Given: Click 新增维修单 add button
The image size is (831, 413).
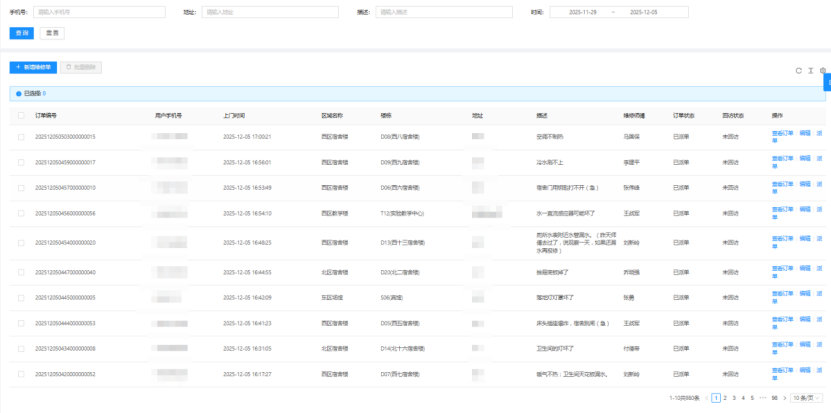Looking at the screenshot, I should click(33, 67).
